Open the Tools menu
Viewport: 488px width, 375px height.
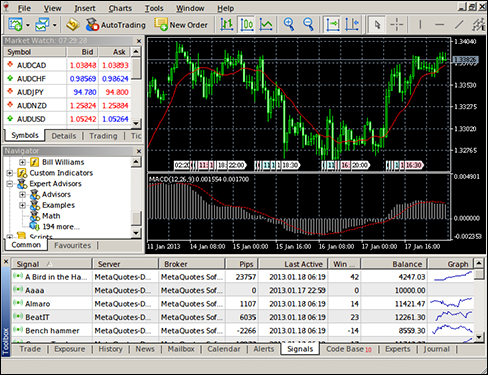(154, 8)
